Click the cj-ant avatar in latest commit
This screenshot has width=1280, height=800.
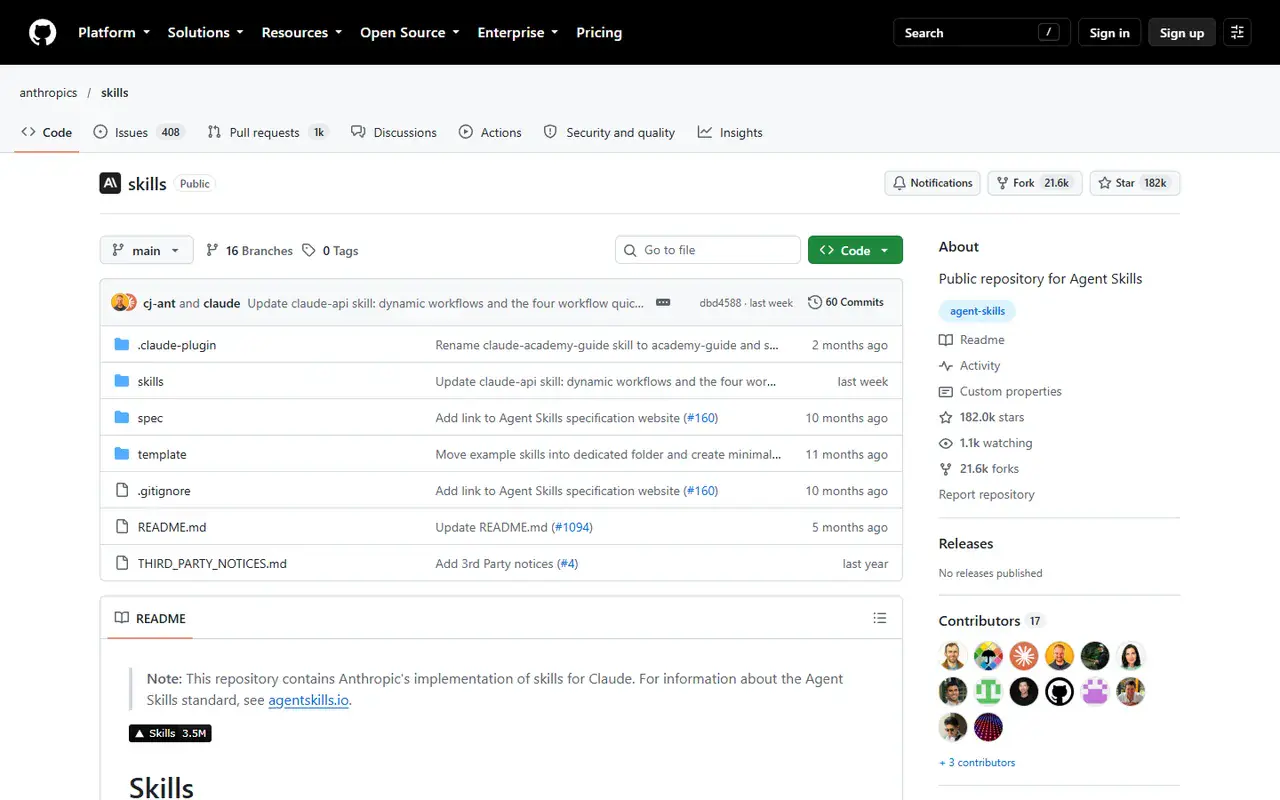pos(121,302)
